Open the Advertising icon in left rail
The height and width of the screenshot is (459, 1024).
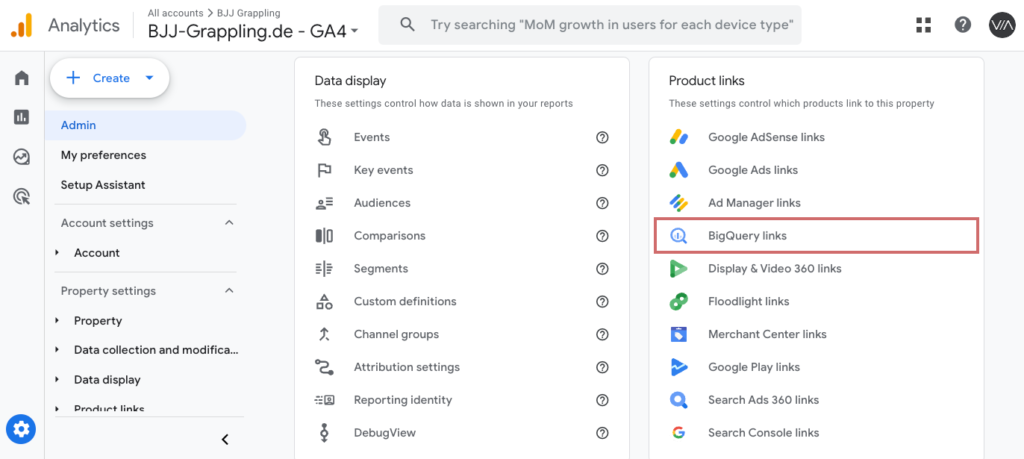click(21, 196)
